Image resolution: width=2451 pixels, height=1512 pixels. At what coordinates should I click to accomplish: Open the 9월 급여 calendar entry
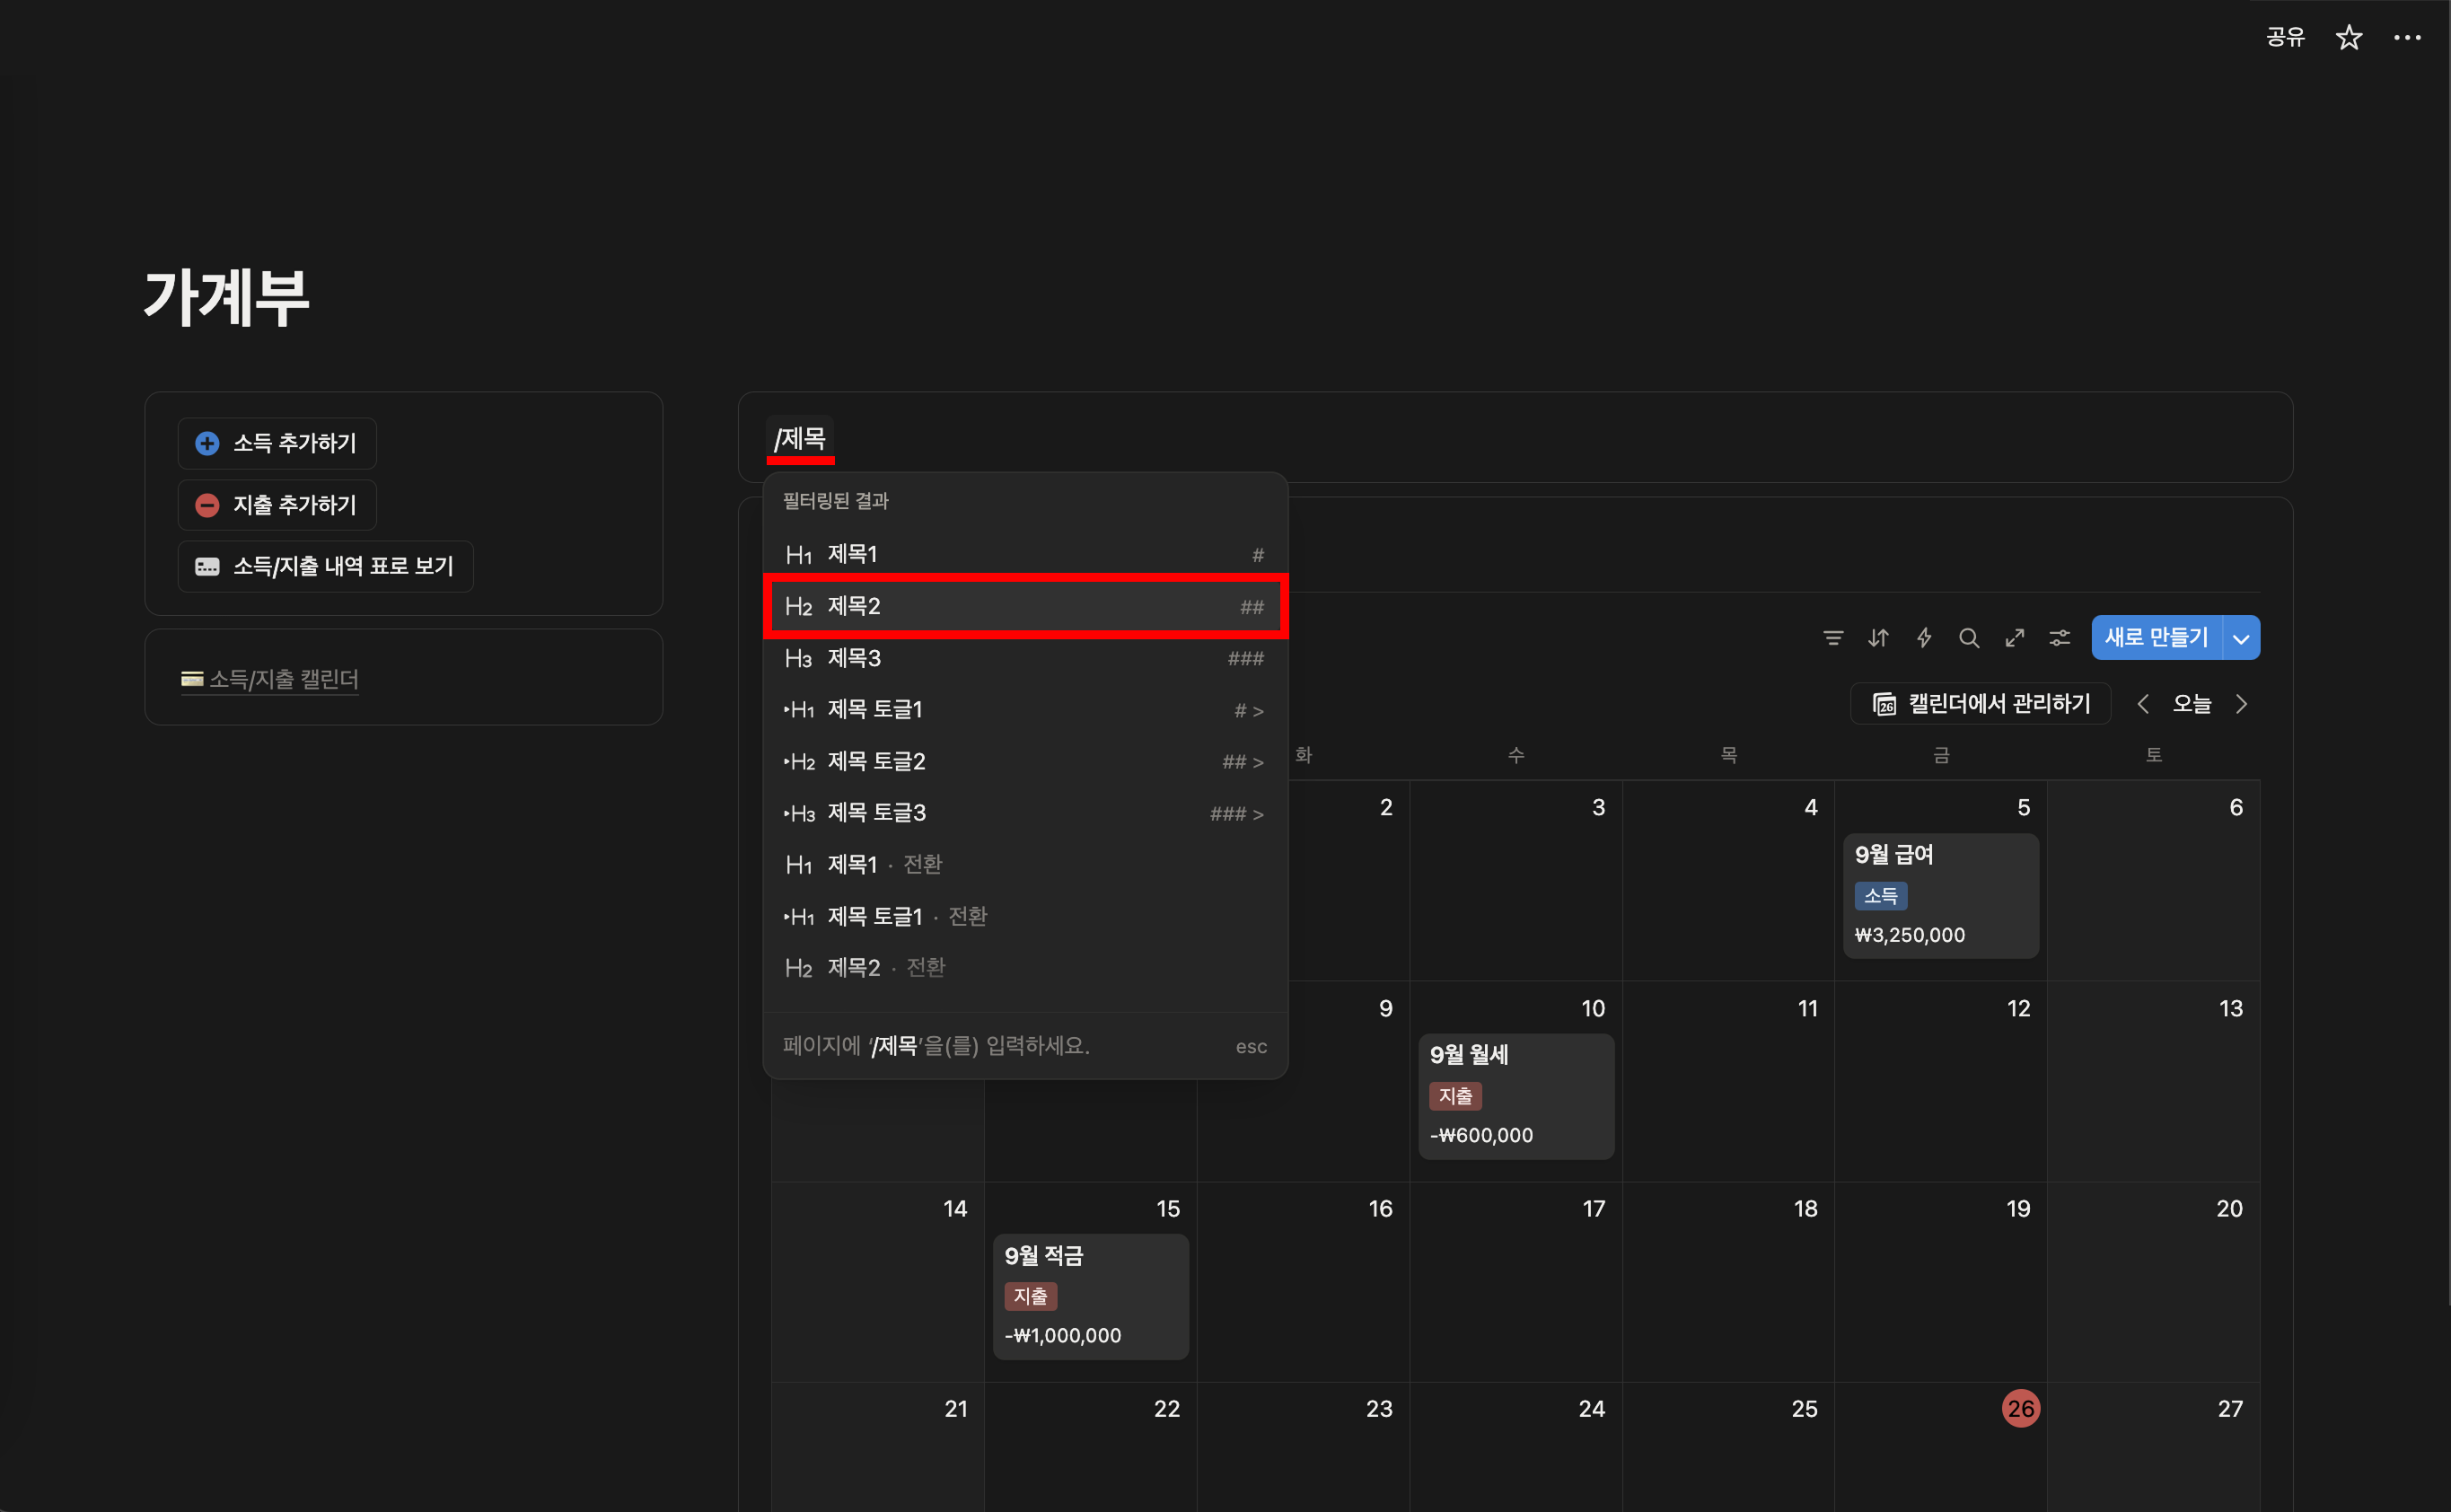(x=1894, y=855)
